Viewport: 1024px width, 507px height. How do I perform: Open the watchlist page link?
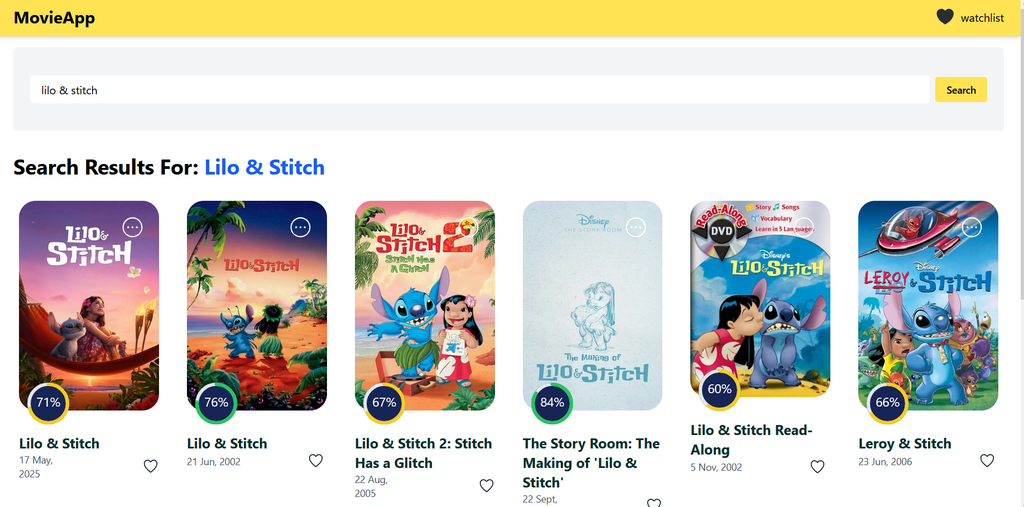click(x=982, y=18)
